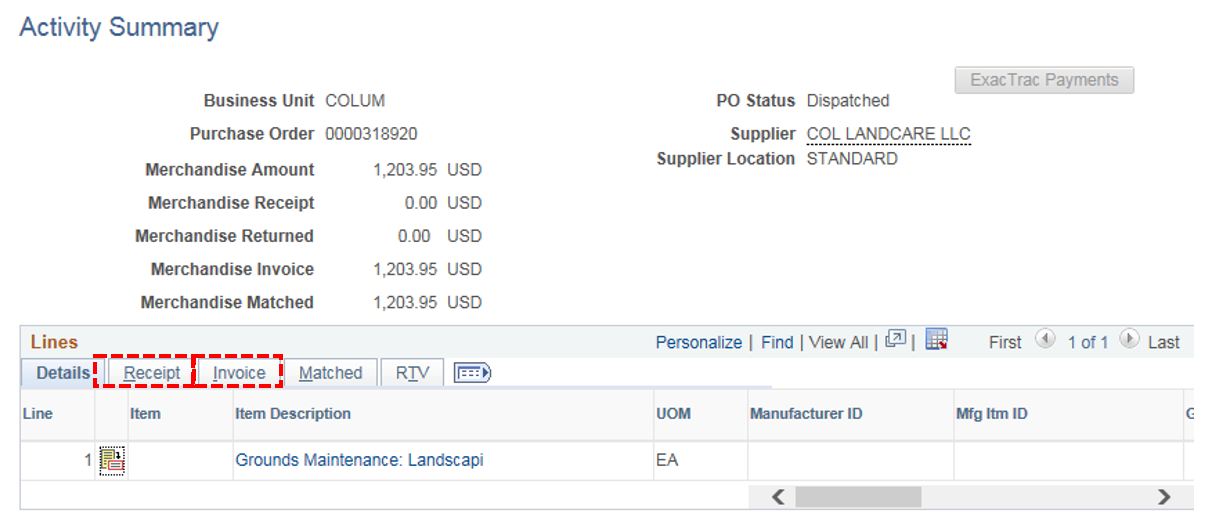Click the Show all columns icon
1218x525 pixels.
click(x=472, y=373)
